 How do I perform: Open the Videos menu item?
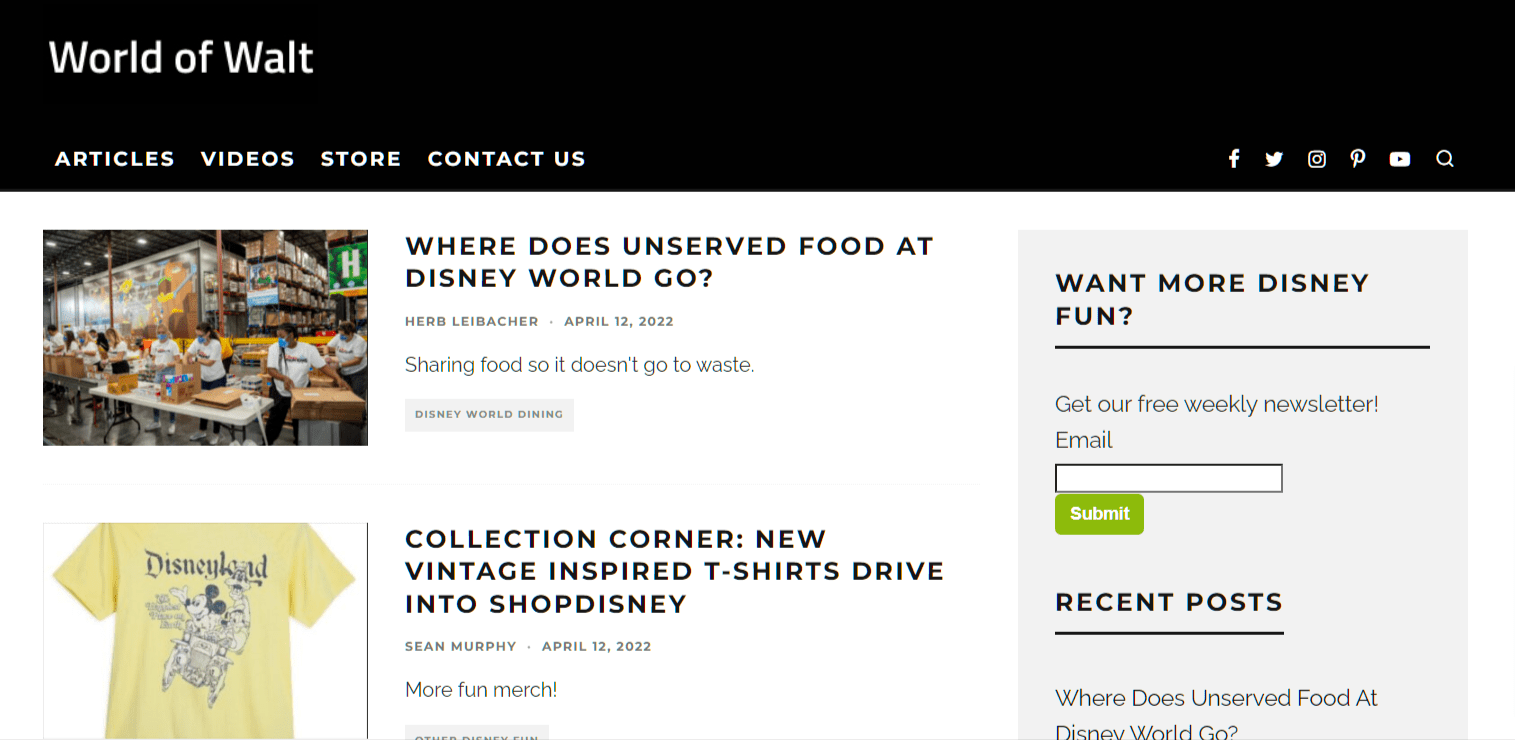pyautogui.click(x=248, y=159)
